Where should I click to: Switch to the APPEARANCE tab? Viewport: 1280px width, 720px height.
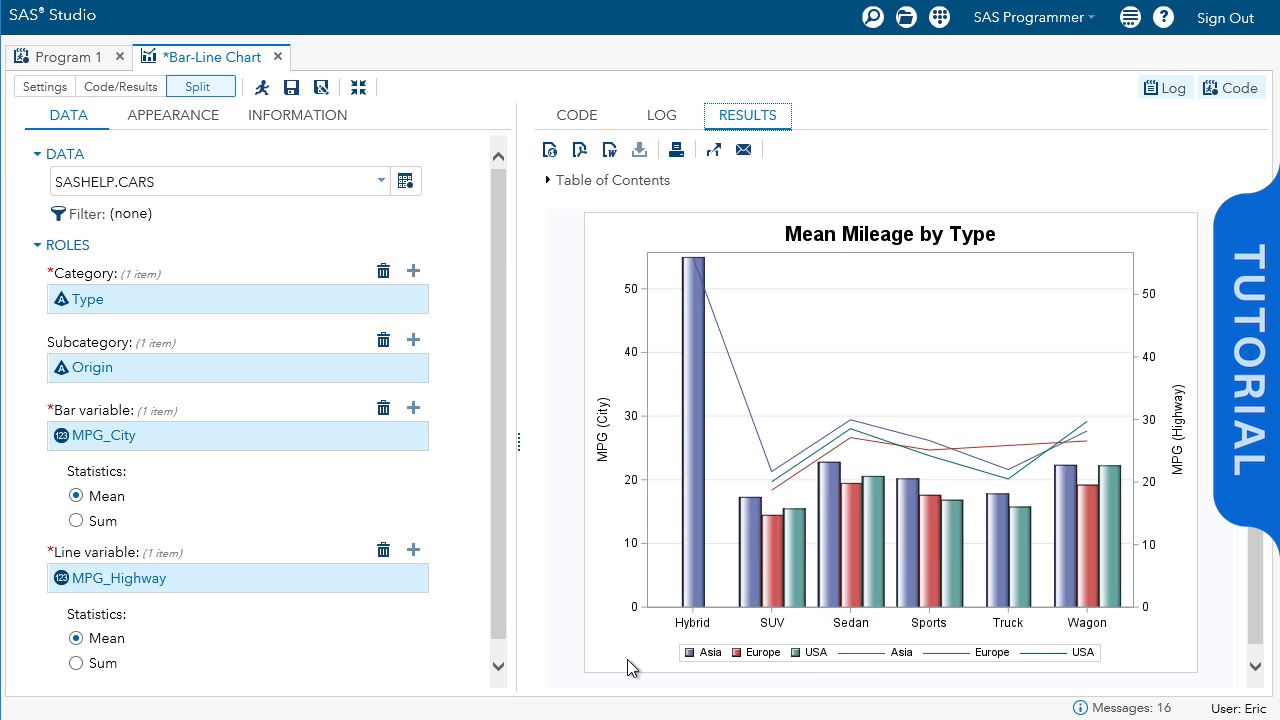point(173,115)
